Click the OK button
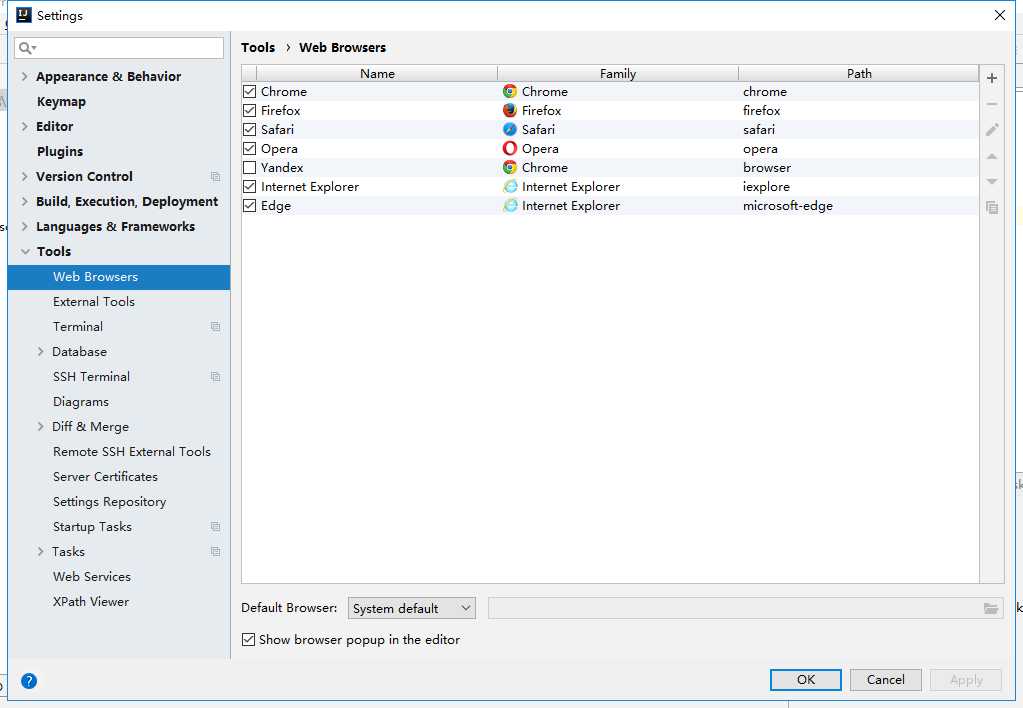Viewport: 1023px width, 708px height. 806,679
